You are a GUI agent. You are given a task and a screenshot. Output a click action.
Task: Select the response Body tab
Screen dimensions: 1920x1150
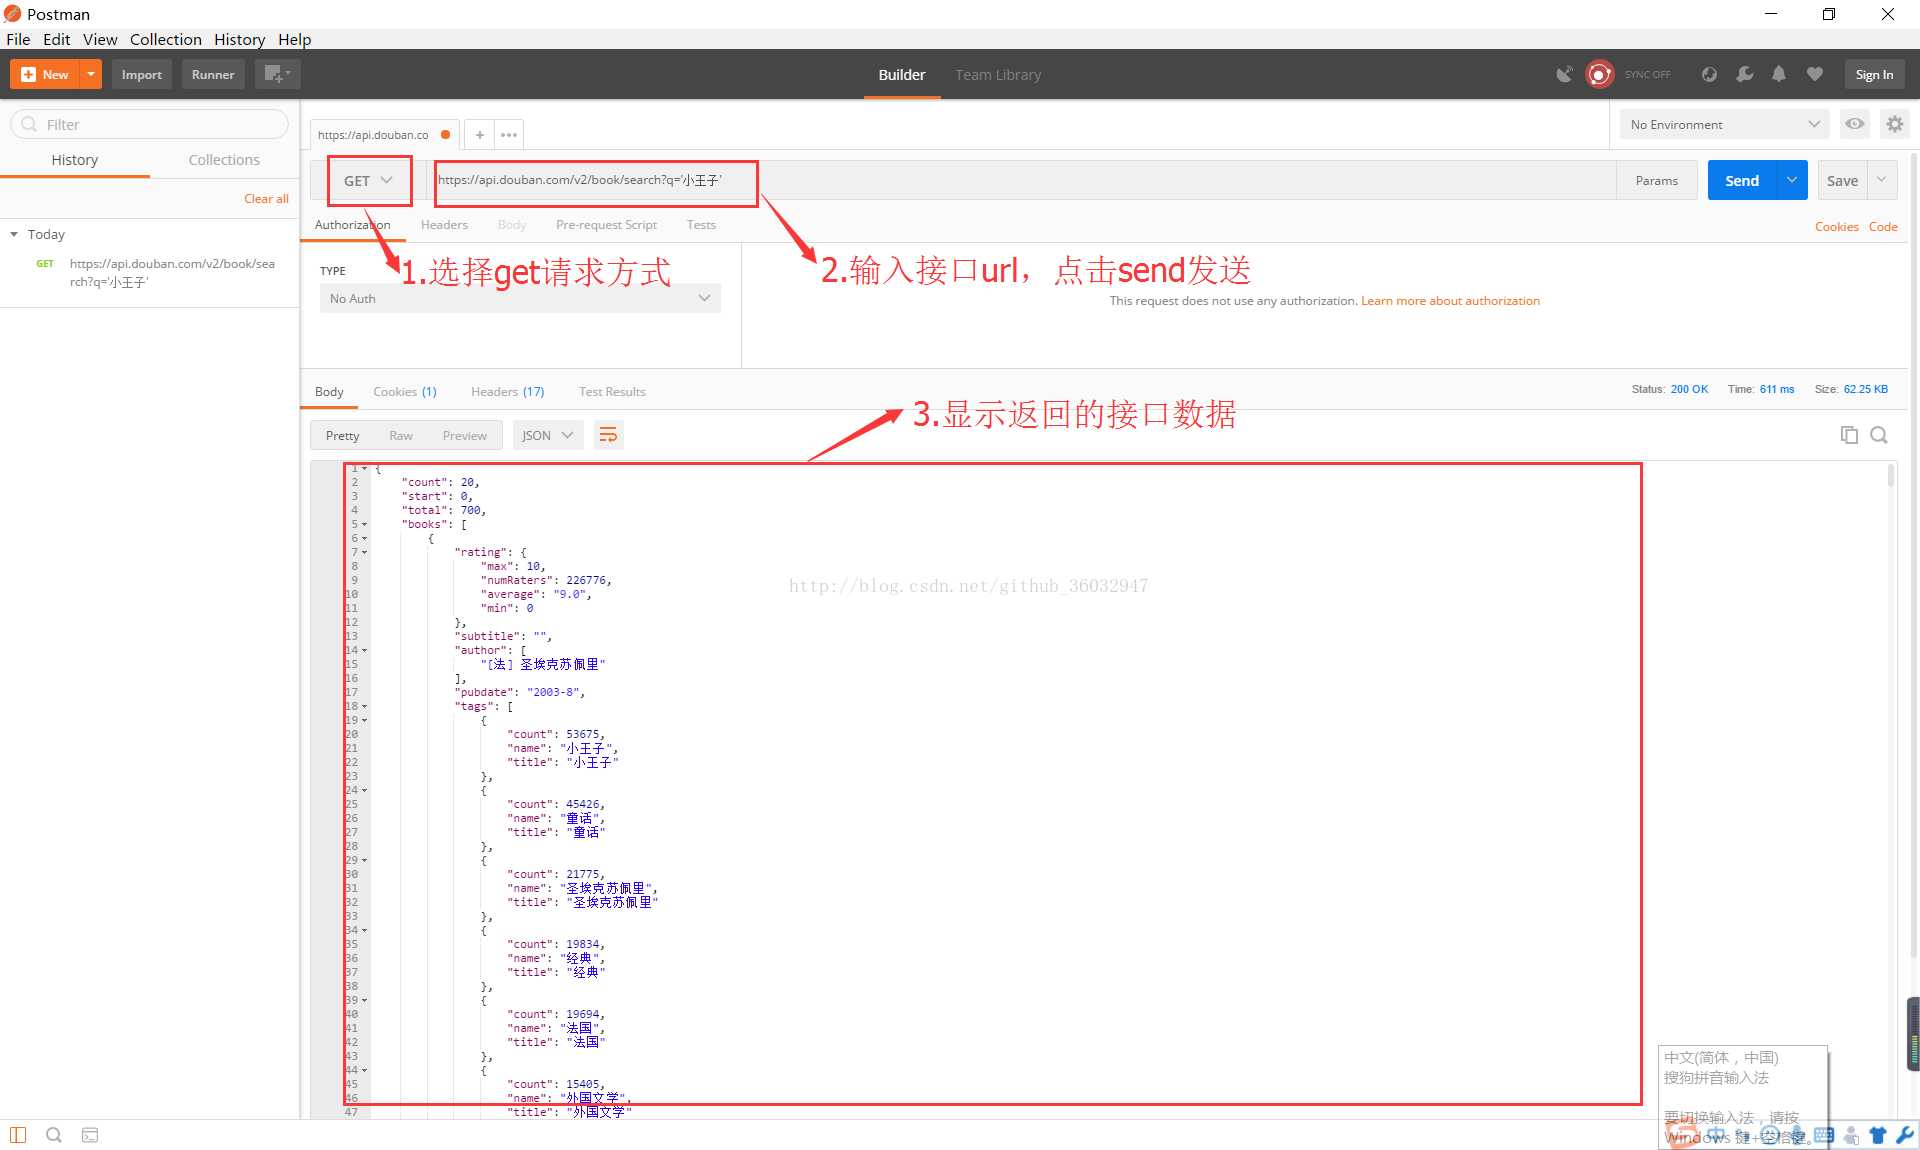coord(329,392)
